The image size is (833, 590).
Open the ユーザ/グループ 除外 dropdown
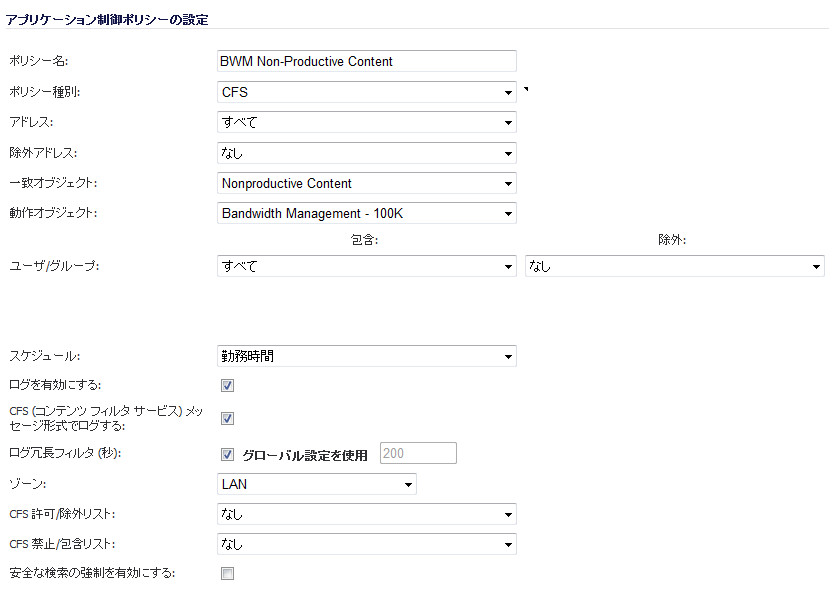[x=675, y=266]
